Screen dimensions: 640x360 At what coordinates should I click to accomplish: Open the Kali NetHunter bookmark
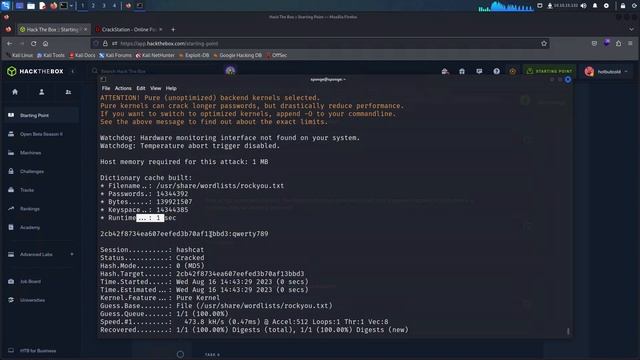tap(155, 55)
